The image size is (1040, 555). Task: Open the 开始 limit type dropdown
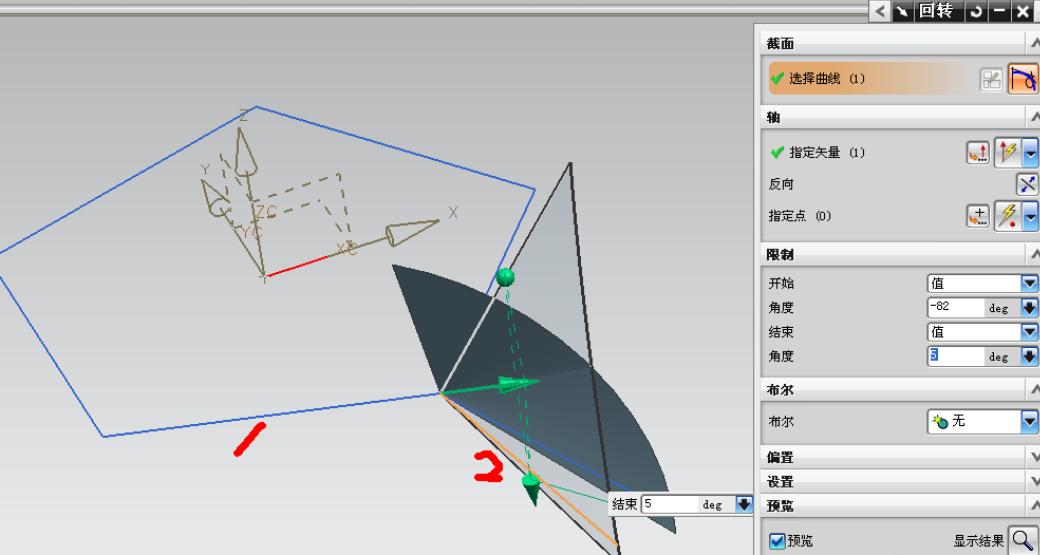pos(982,284)
